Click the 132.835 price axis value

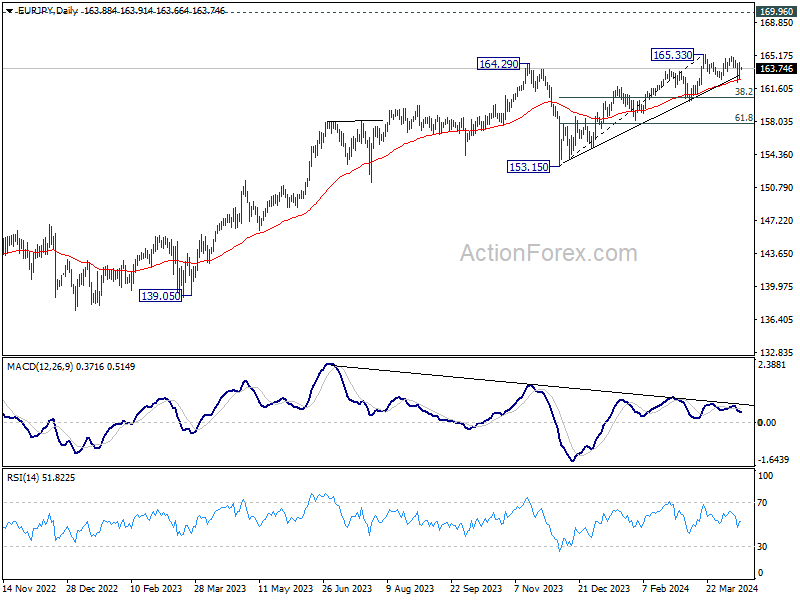(x=777, y=353)
